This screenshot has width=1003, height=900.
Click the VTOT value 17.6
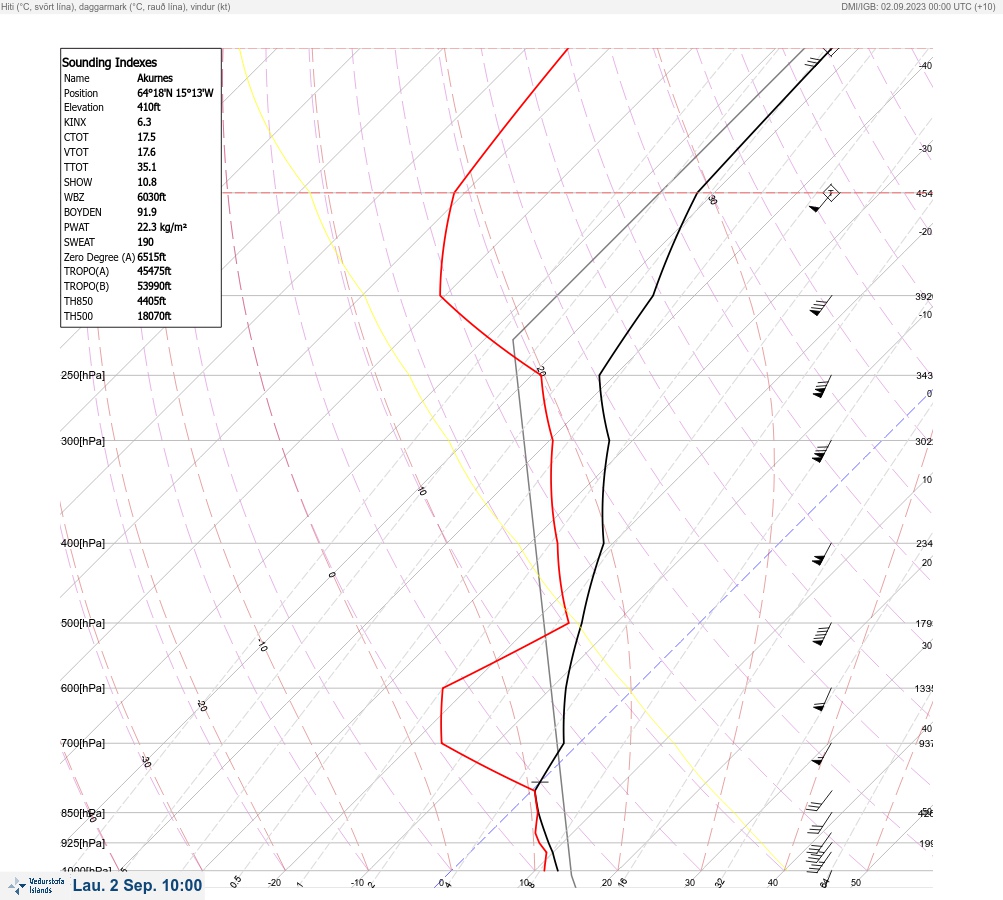point(146,152)
